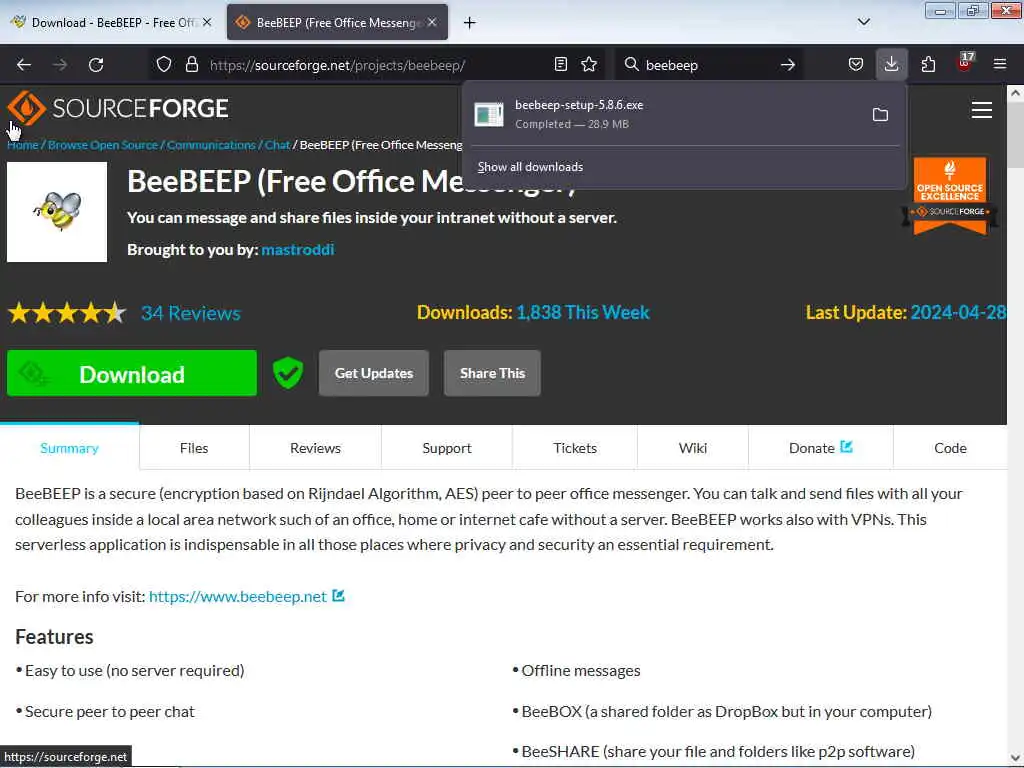
Task: Open the Firefox application menu
Action: pyautogui.click(x=1000, y=65)
